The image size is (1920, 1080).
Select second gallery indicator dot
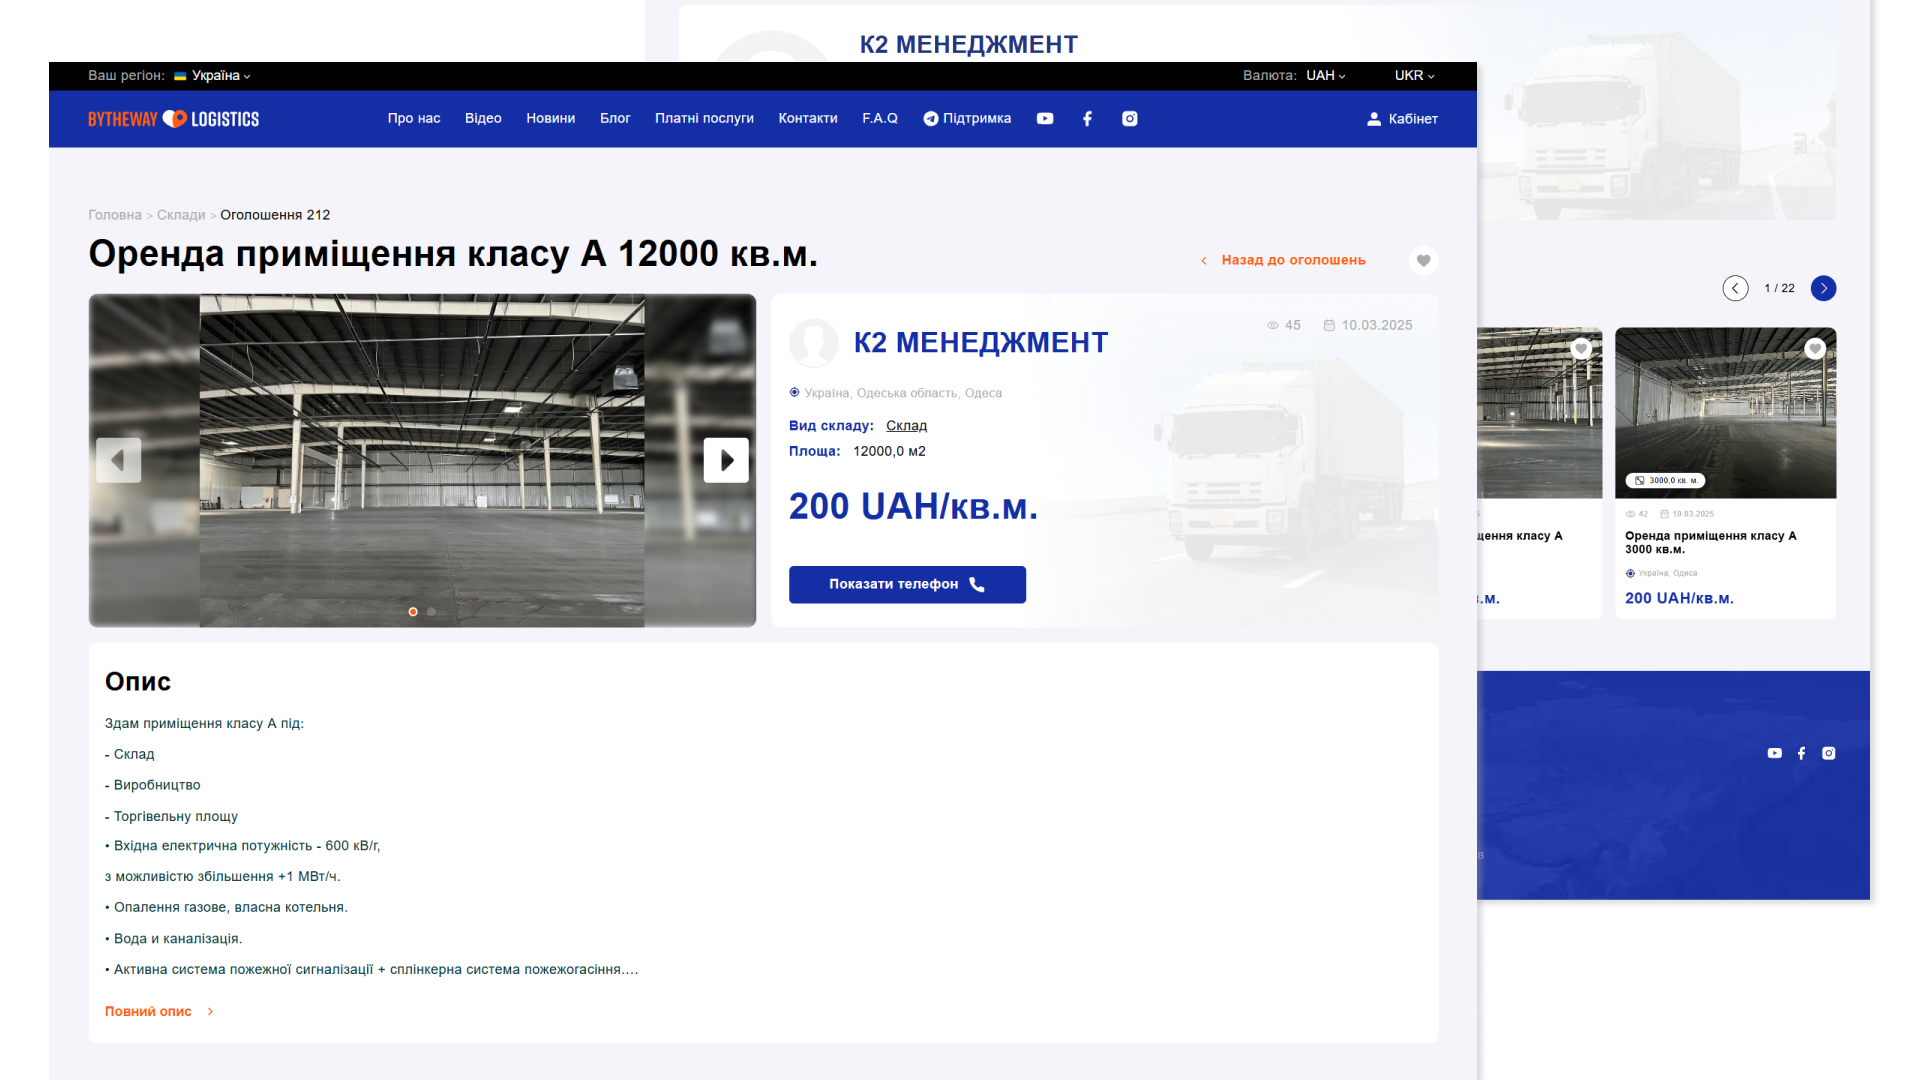click(x=431, y=612)
